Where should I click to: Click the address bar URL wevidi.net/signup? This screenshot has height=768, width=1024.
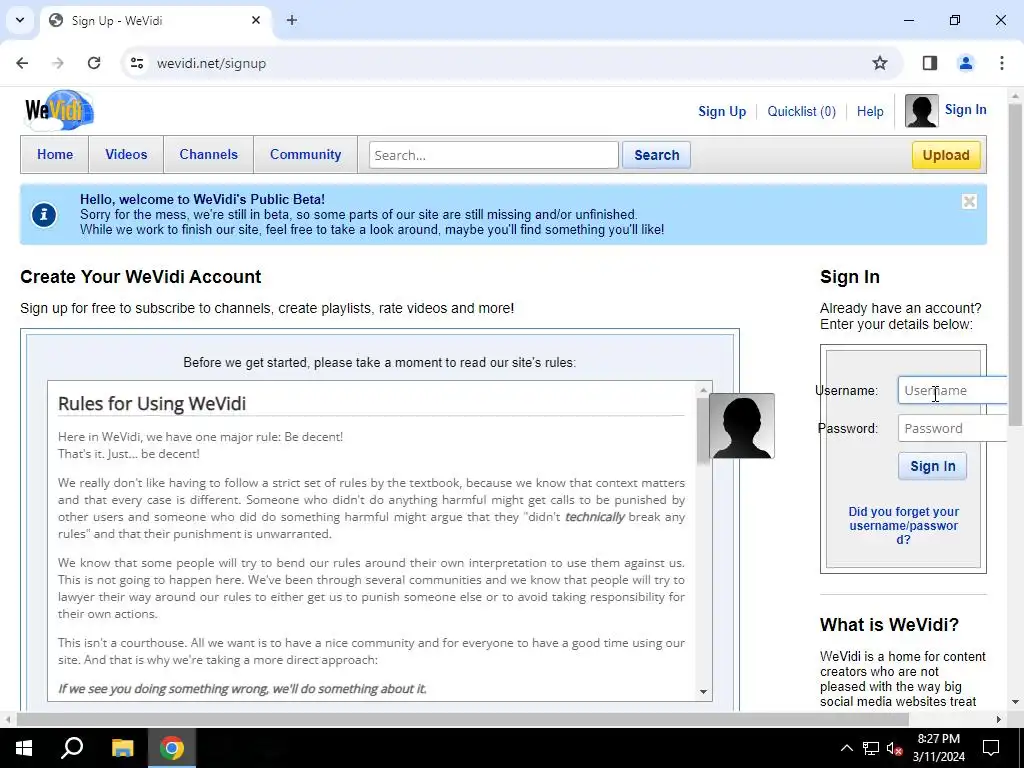tap(211, 63)
